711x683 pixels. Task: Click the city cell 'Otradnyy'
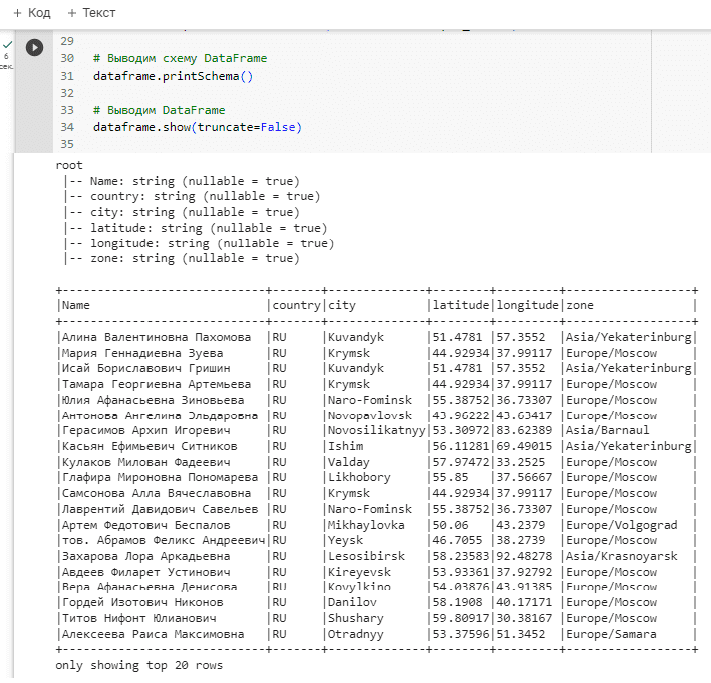(356, 634)
